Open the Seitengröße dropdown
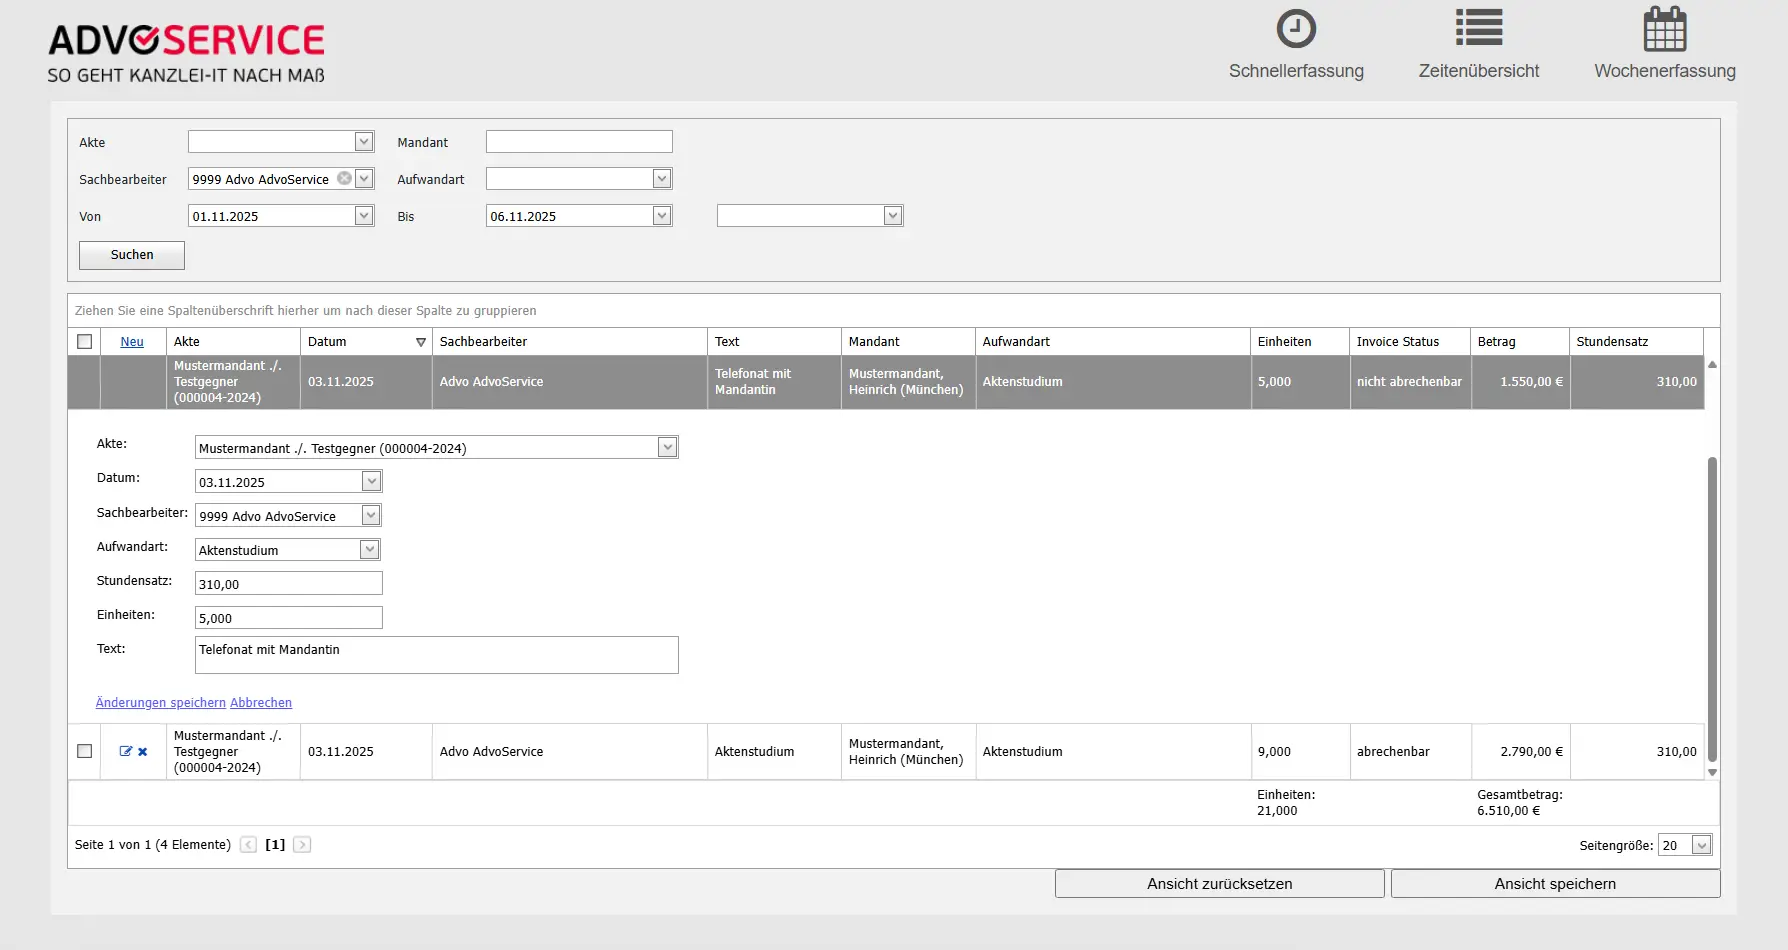The width and height of the screenshot is (1788, 950). point(1700,845)
